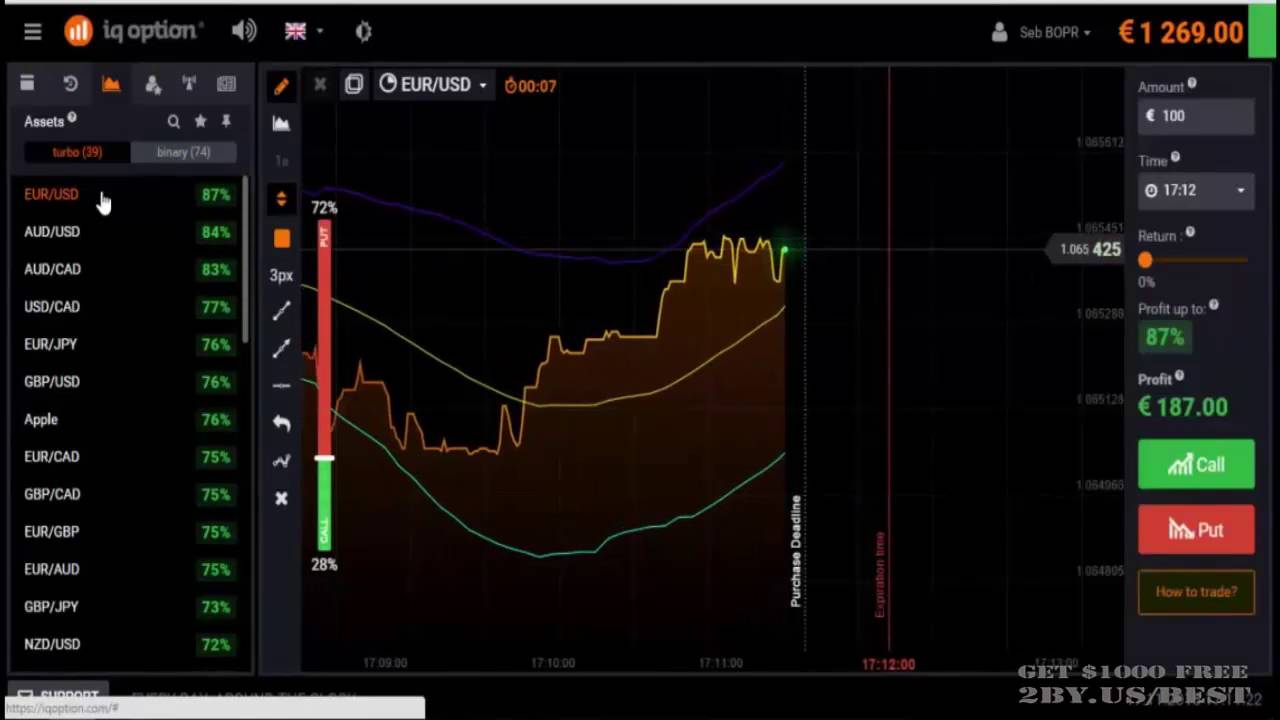Select the second diagonal line tool
The width and height of the screenshot is (1280, 720).
point(281,348)
